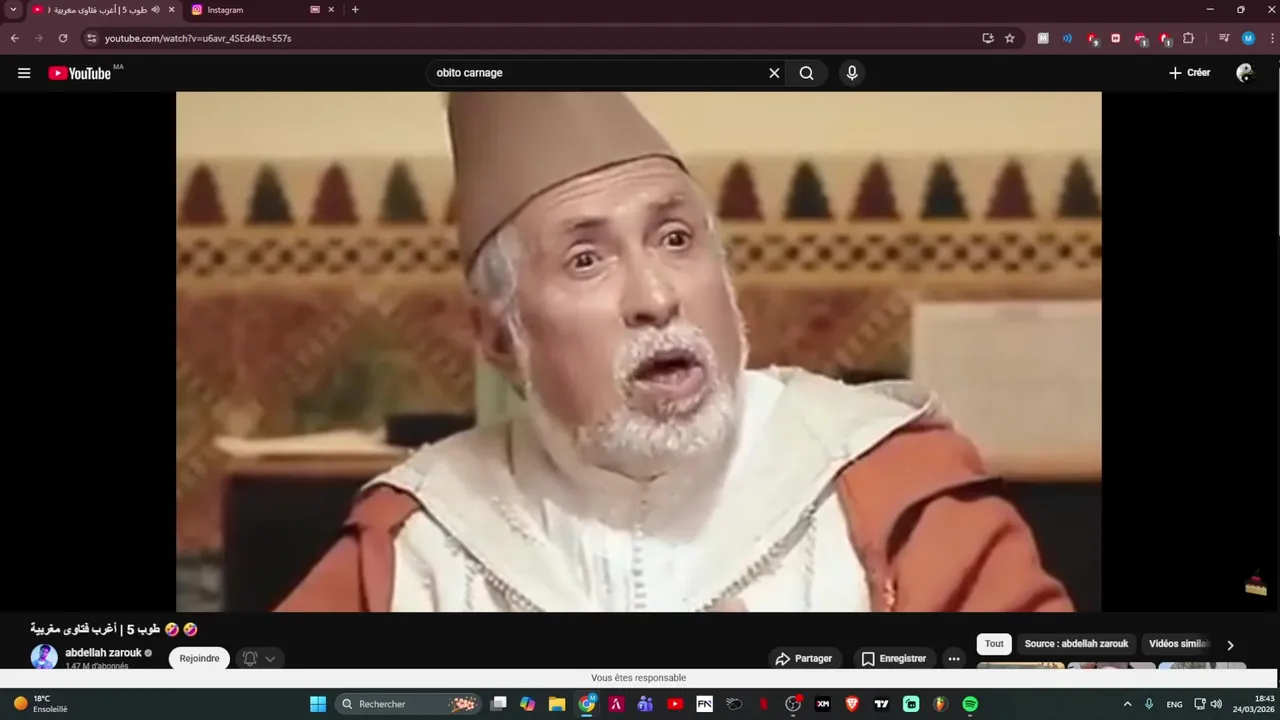Open the Extensions puzzle-piece menu
1280x720 pixels.
pyautogui.click(x=1188, y=38)
